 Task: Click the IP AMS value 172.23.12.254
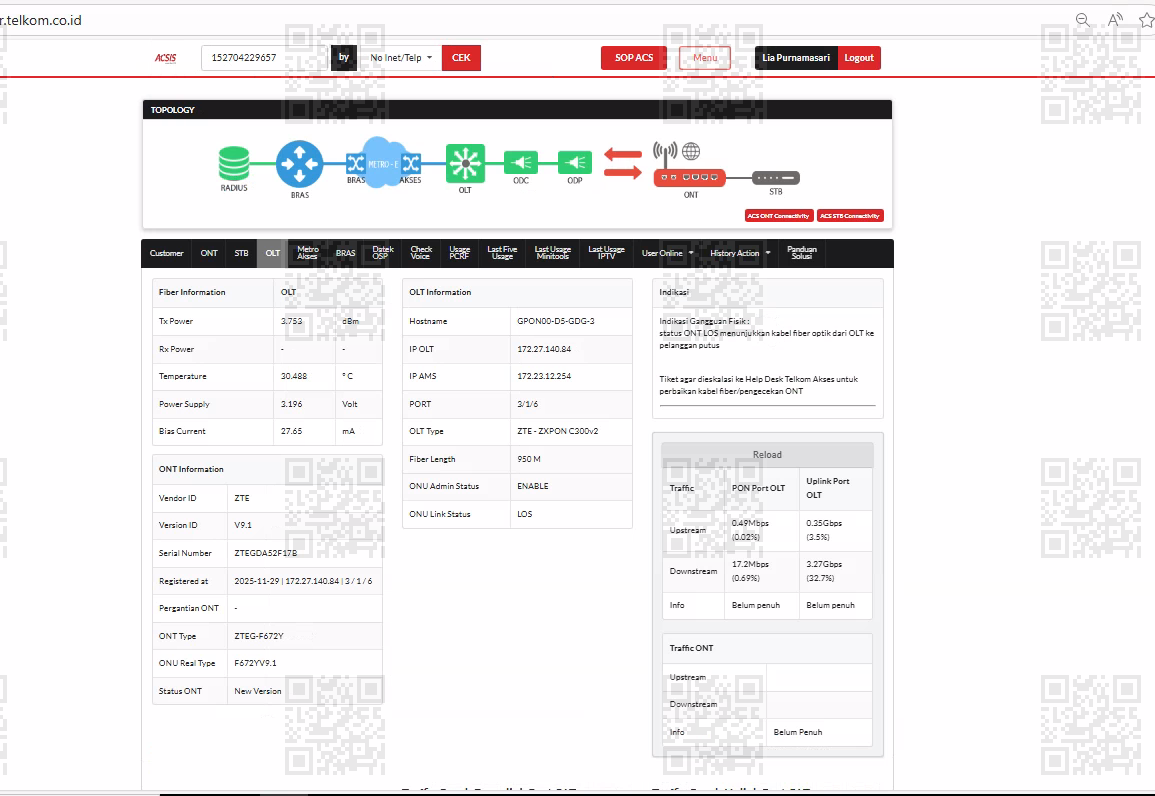coord(544,376)
